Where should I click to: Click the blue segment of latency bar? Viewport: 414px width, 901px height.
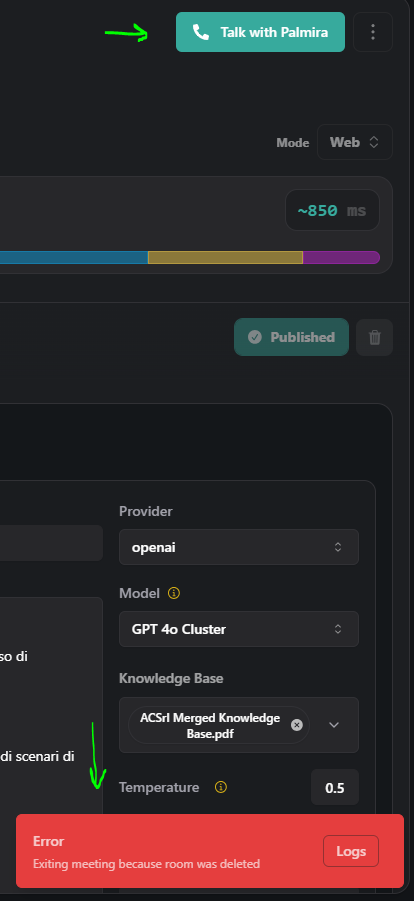click(x=74, y=257)
